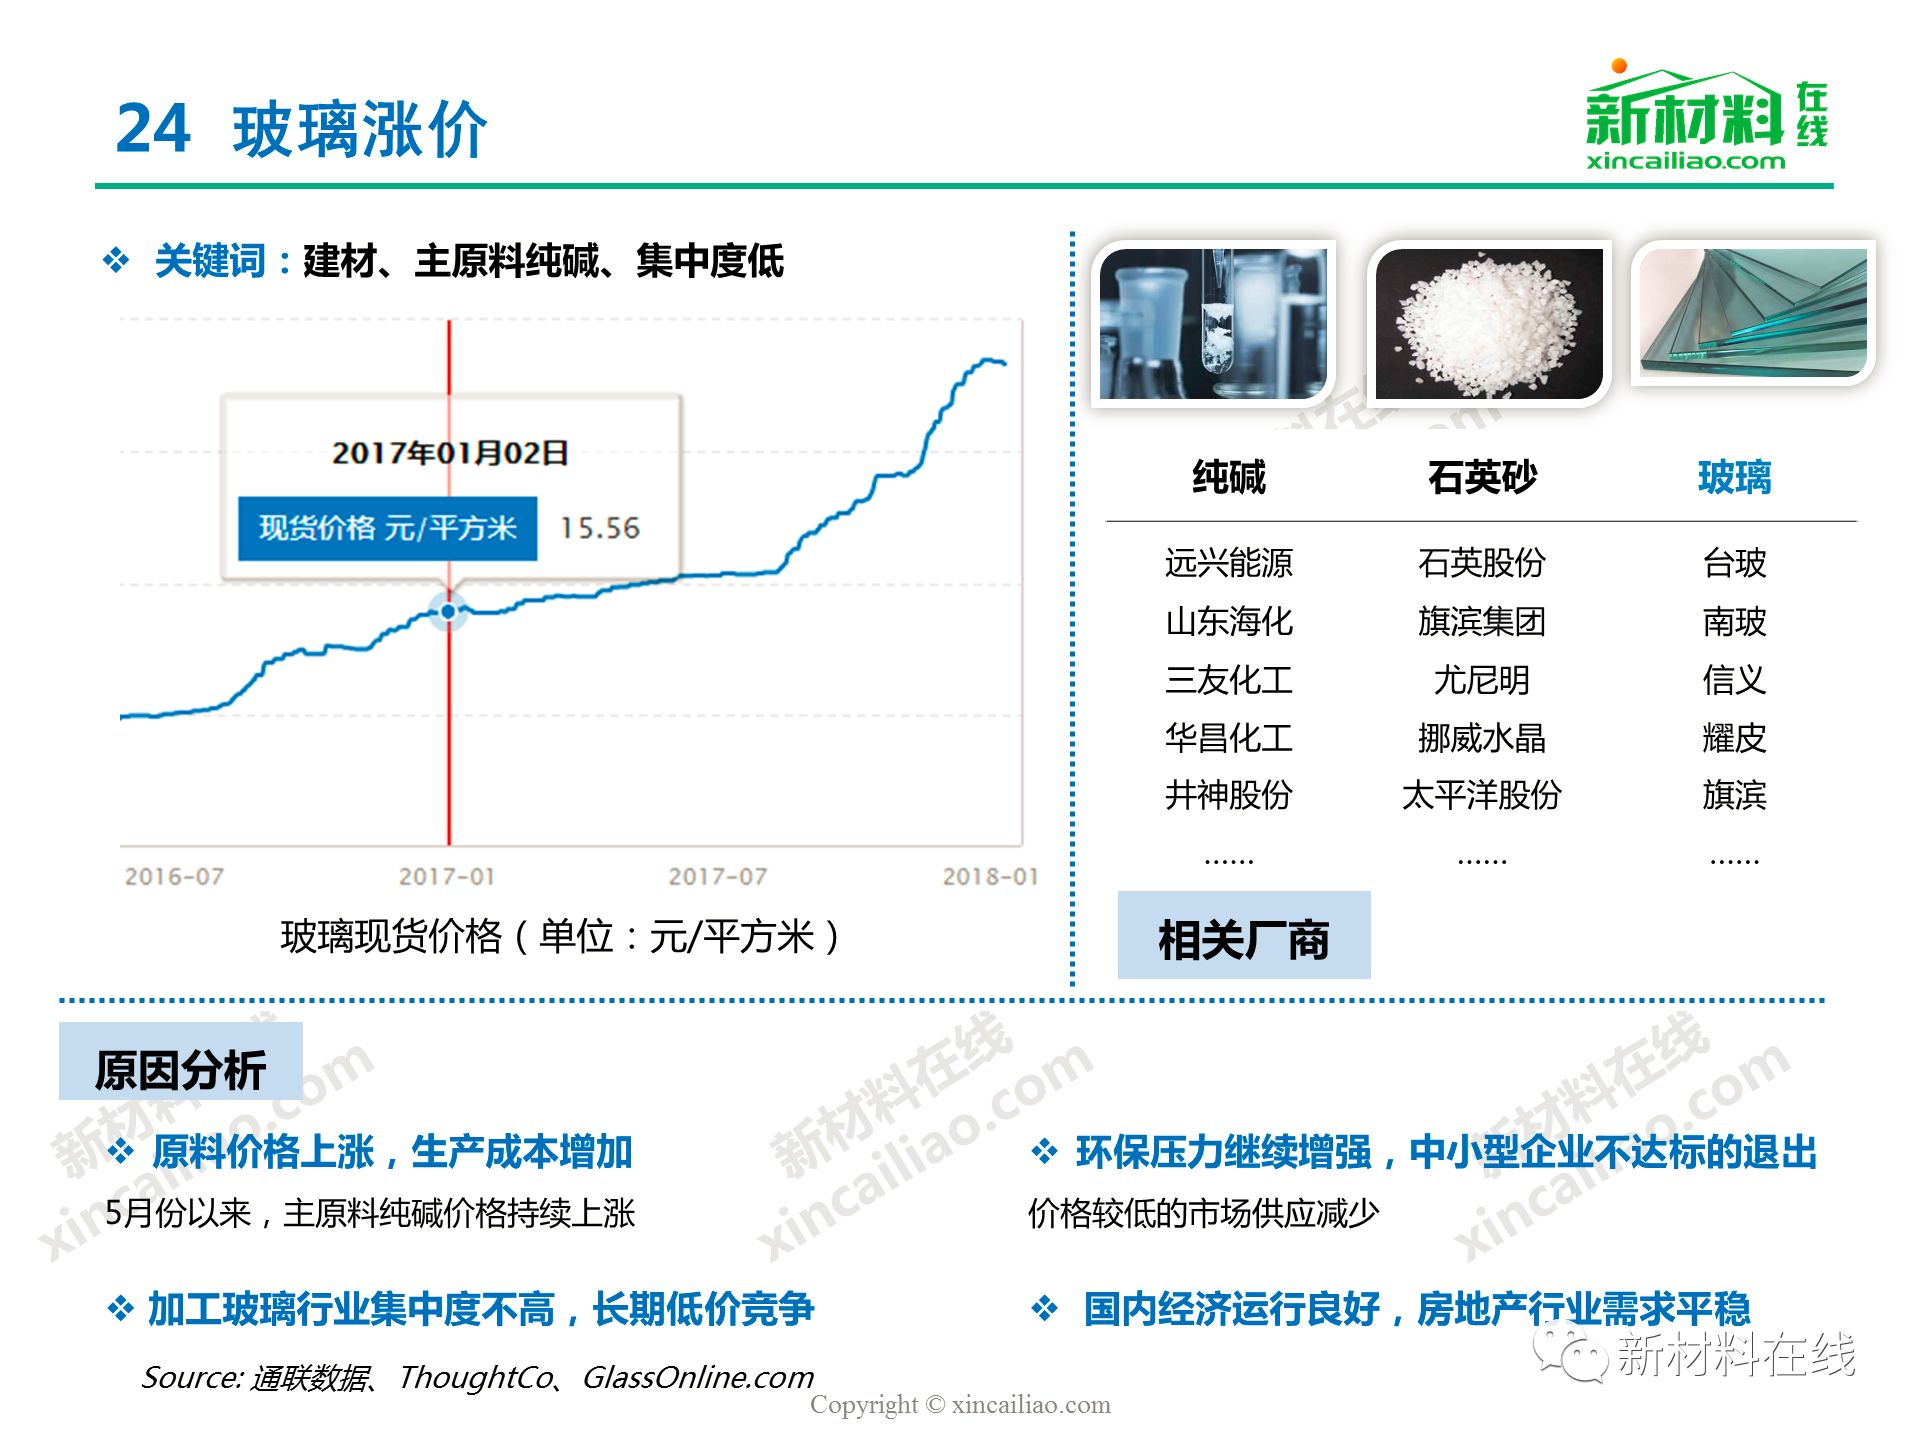
Task: Click company name 尤尼明
Action: click(x=1482, y=680)
